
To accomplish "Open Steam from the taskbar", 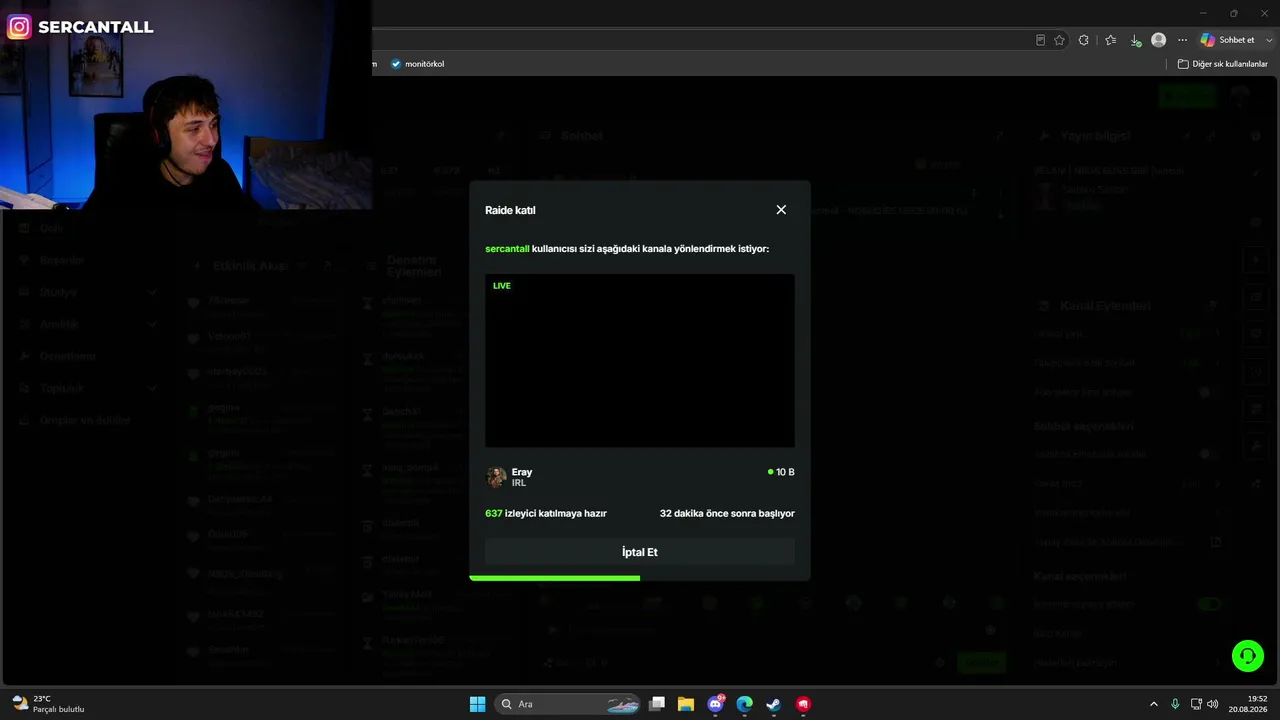I will [x=773, y=704].
